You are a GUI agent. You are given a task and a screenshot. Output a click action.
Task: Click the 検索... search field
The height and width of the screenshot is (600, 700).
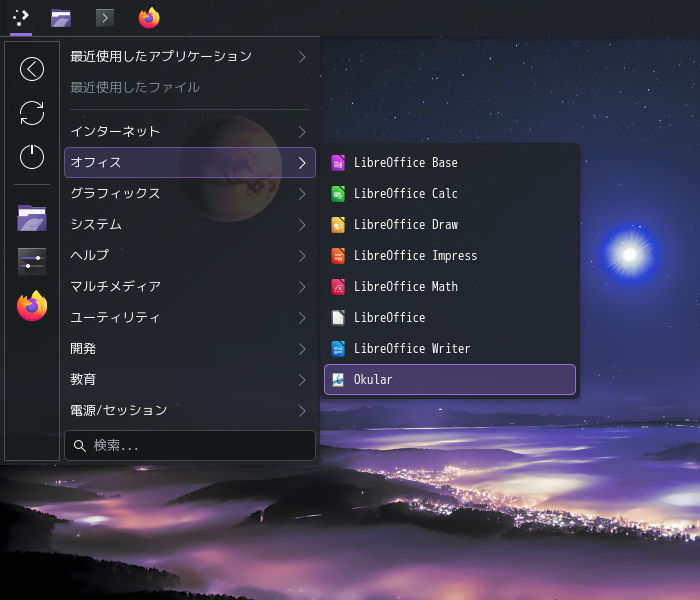[x=190, y=446]
